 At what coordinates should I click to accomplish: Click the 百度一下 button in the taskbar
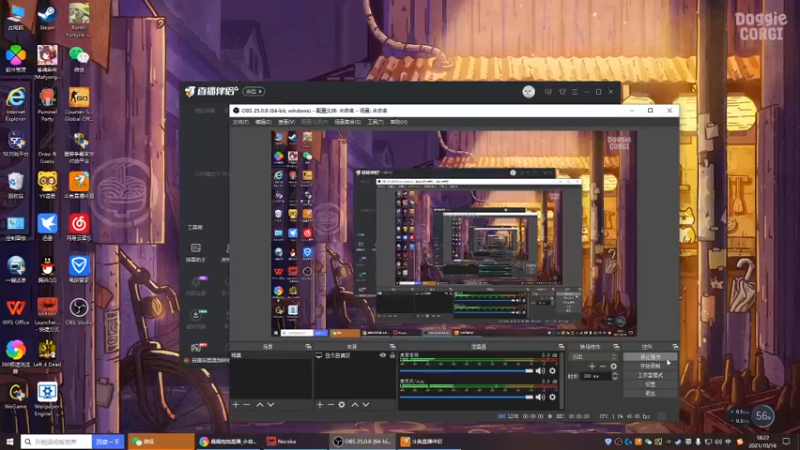(x=108, y=441)
